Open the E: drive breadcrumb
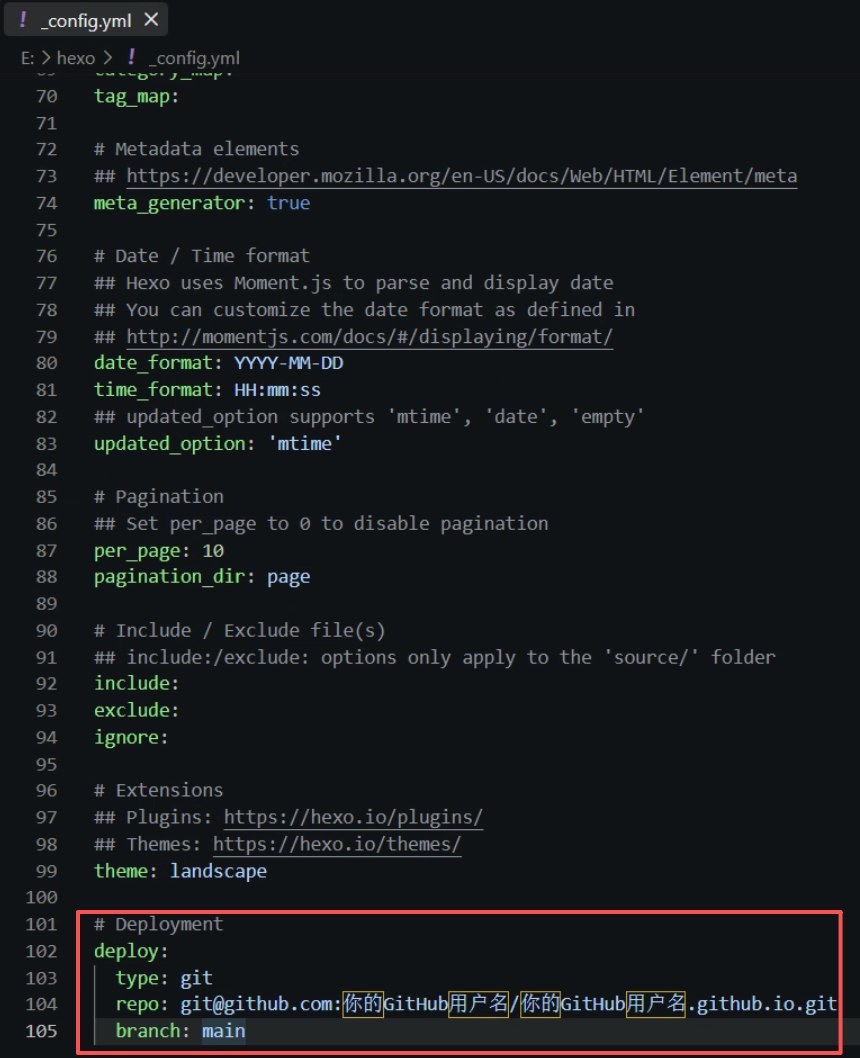The width and height of the screenshot is (860, 1058). [x=27, y=58]
